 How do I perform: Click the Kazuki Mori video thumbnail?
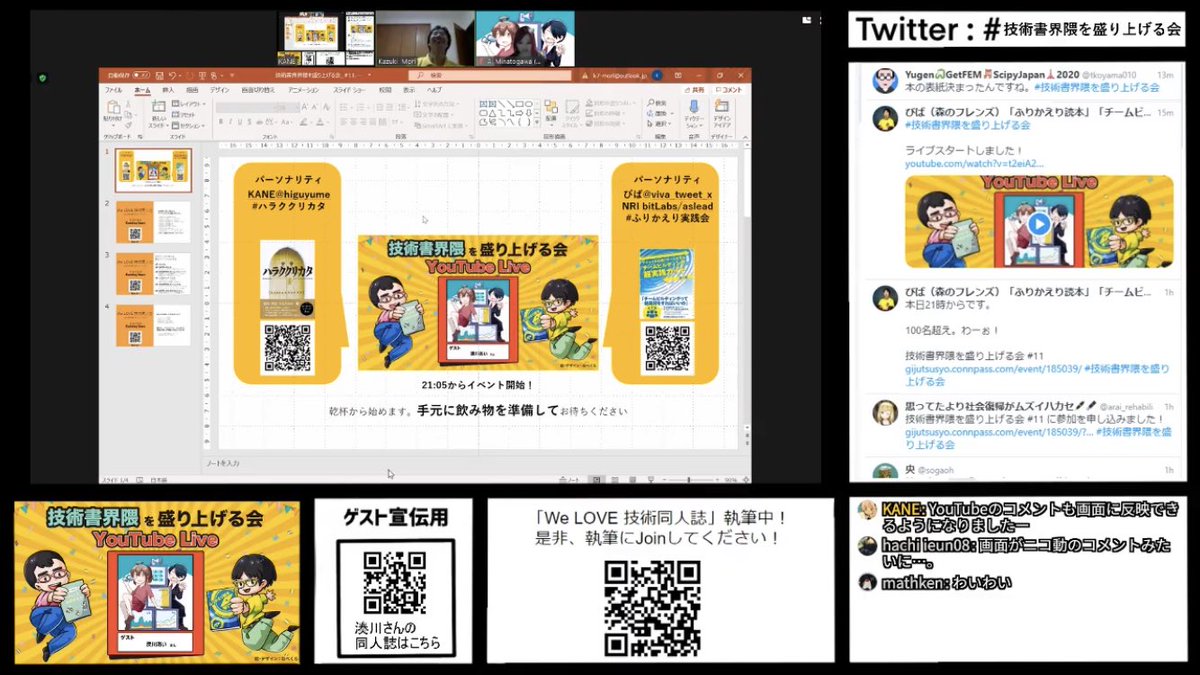(x=425, y=38)
